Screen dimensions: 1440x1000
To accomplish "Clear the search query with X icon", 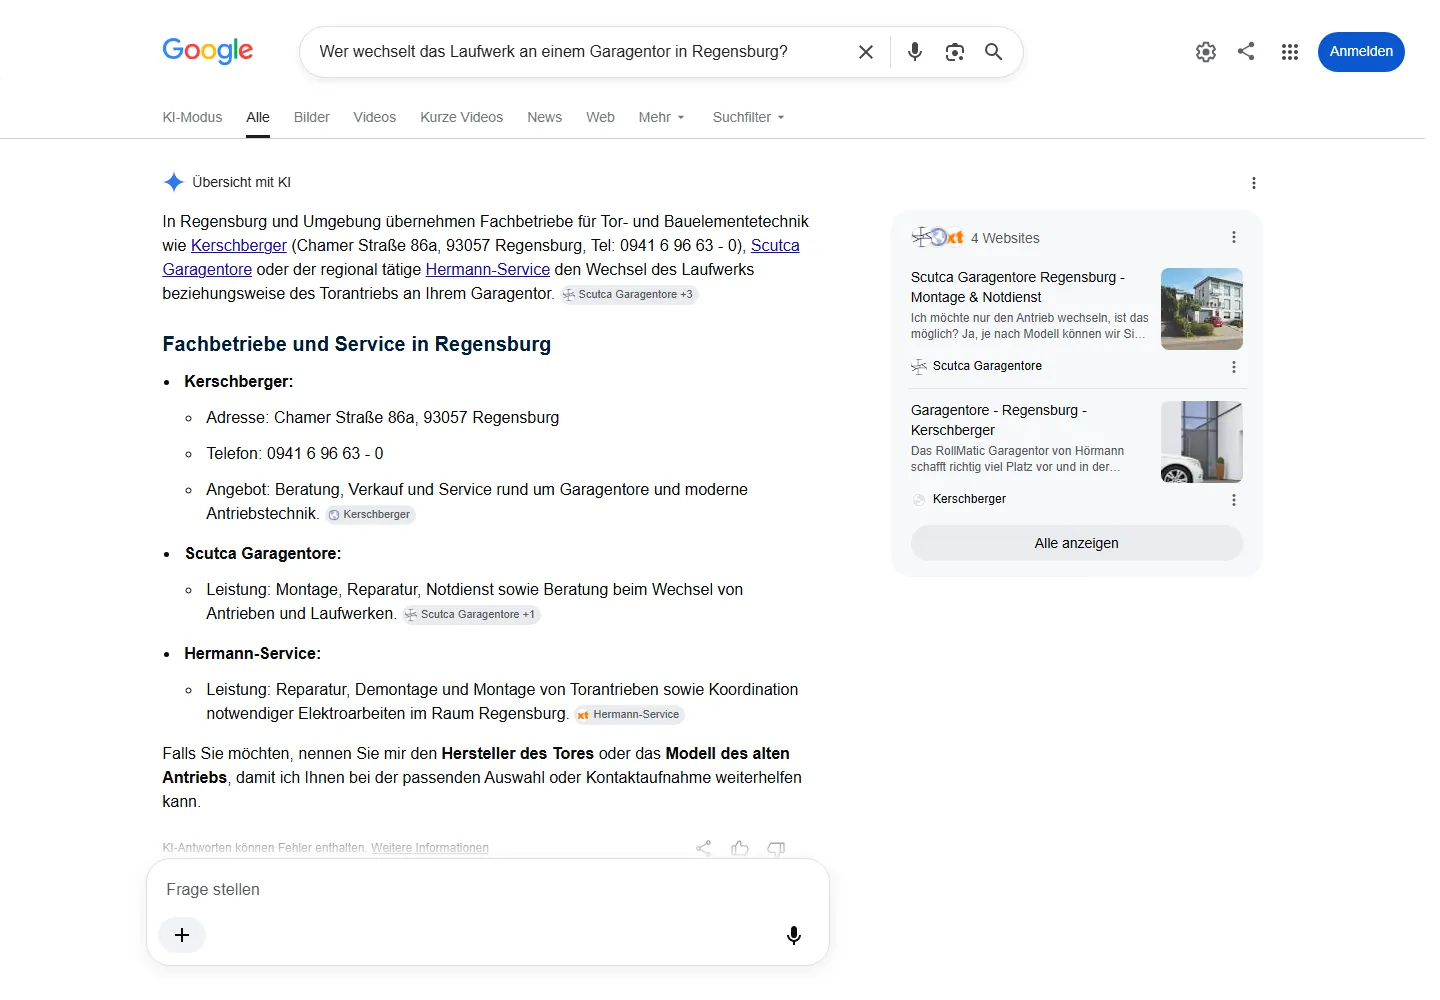I will point(866,52).
